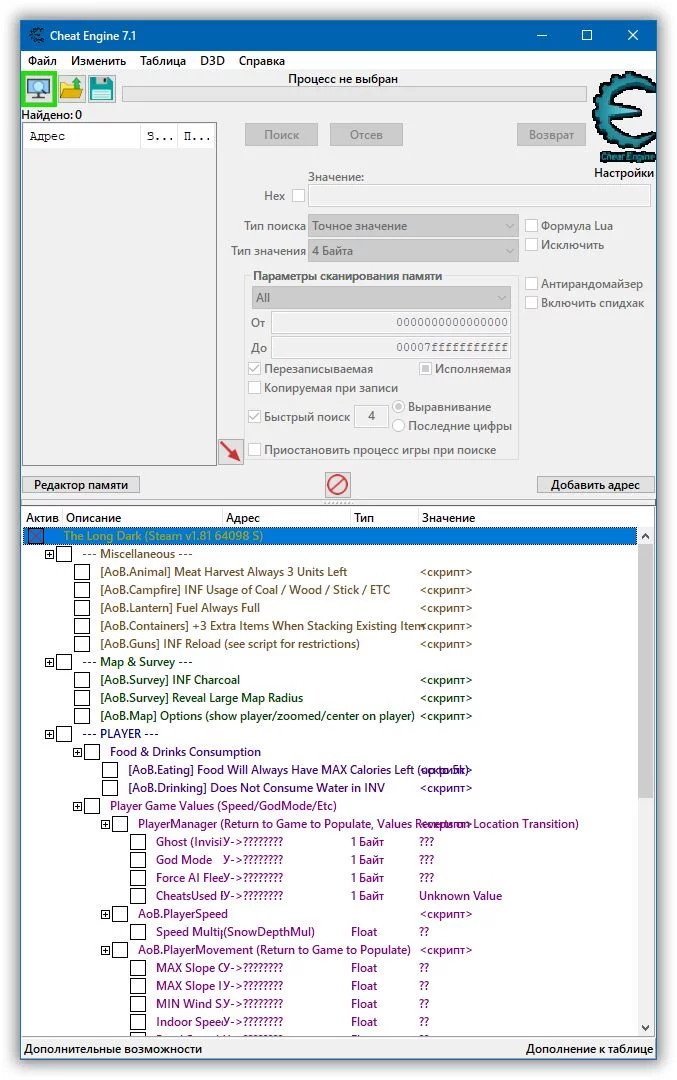The width and height of the screenshot is (677, 1080).
Task: Click the scan progress bar
Action: [x=354, y=94]
